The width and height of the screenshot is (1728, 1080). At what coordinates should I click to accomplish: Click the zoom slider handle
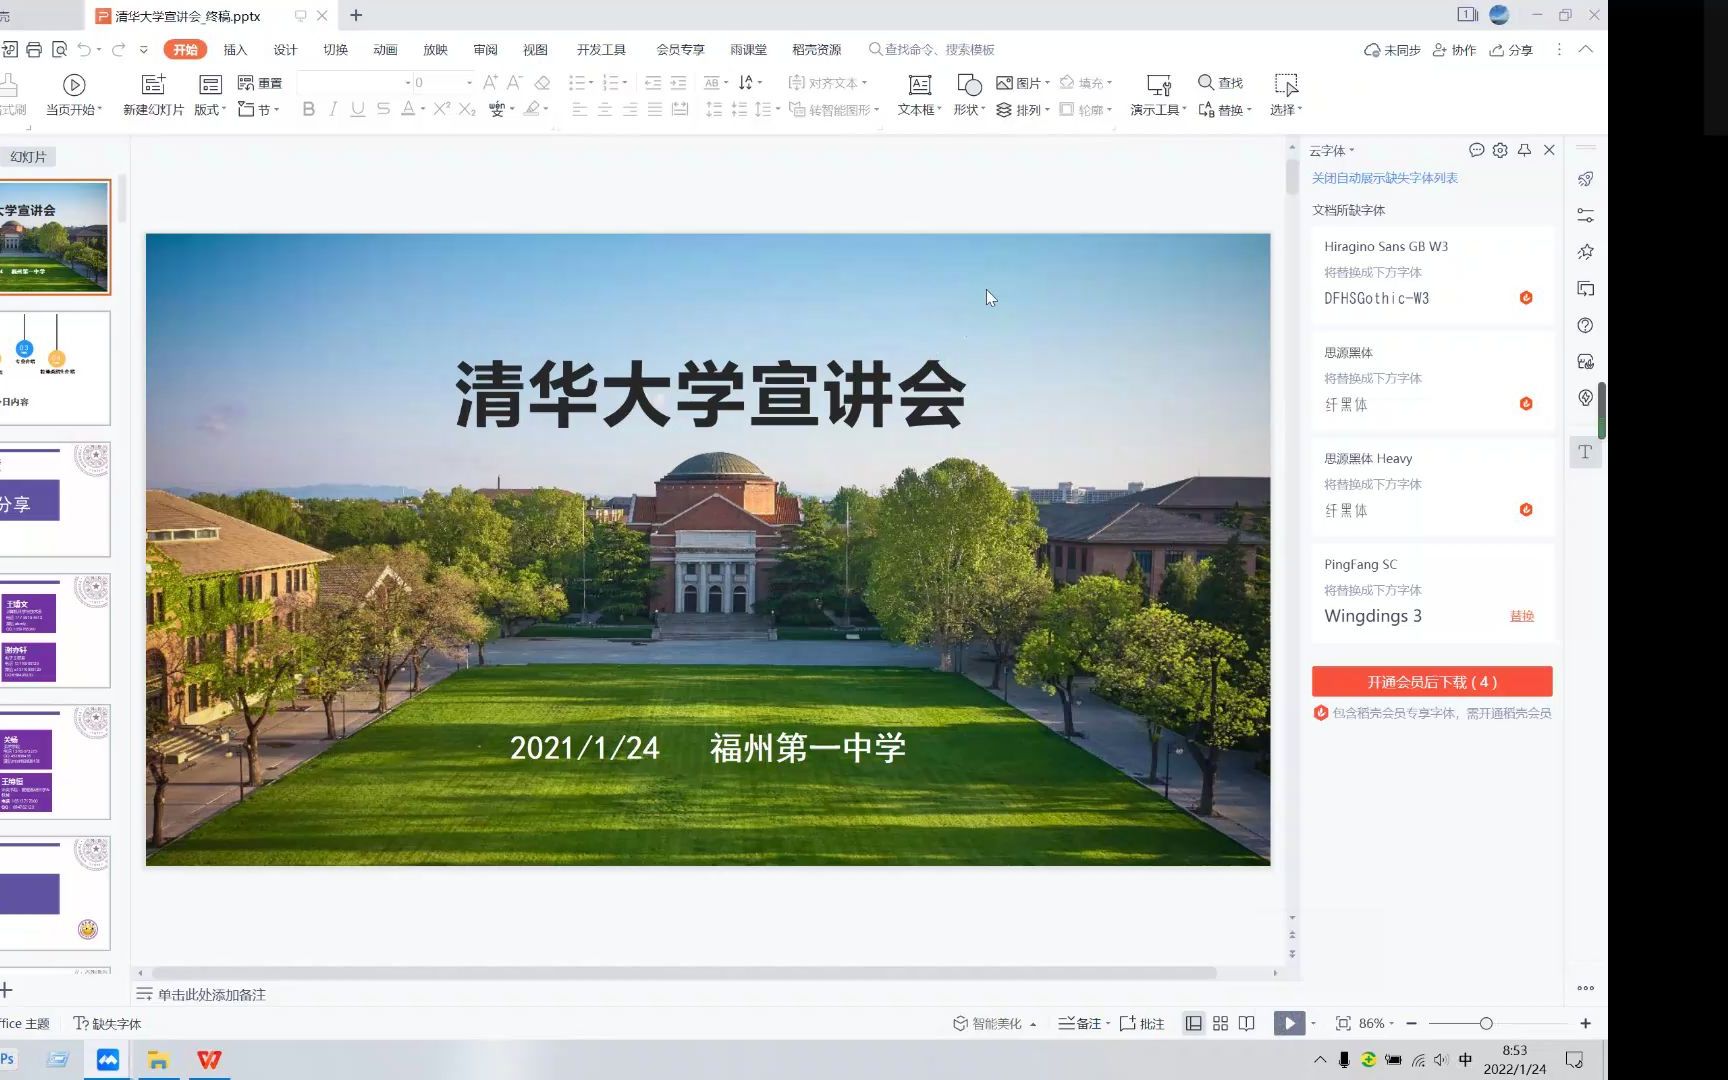point(1486,1024)
